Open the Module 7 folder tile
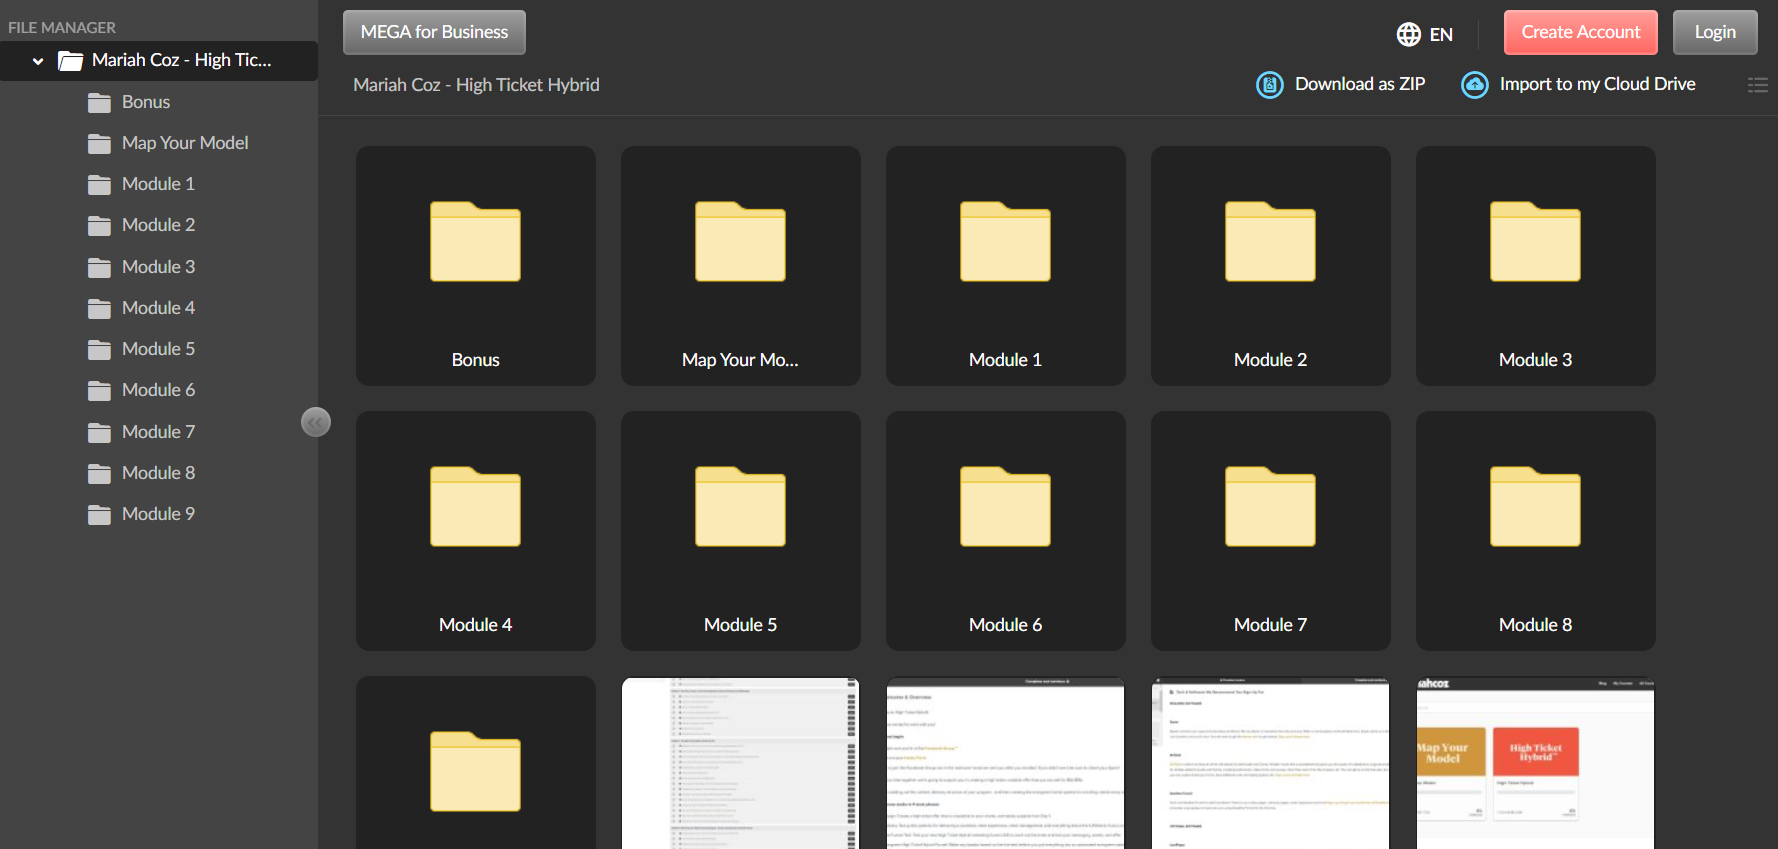The width and height of the screenshot is (1778, 849). click(x=1271, y=531)
